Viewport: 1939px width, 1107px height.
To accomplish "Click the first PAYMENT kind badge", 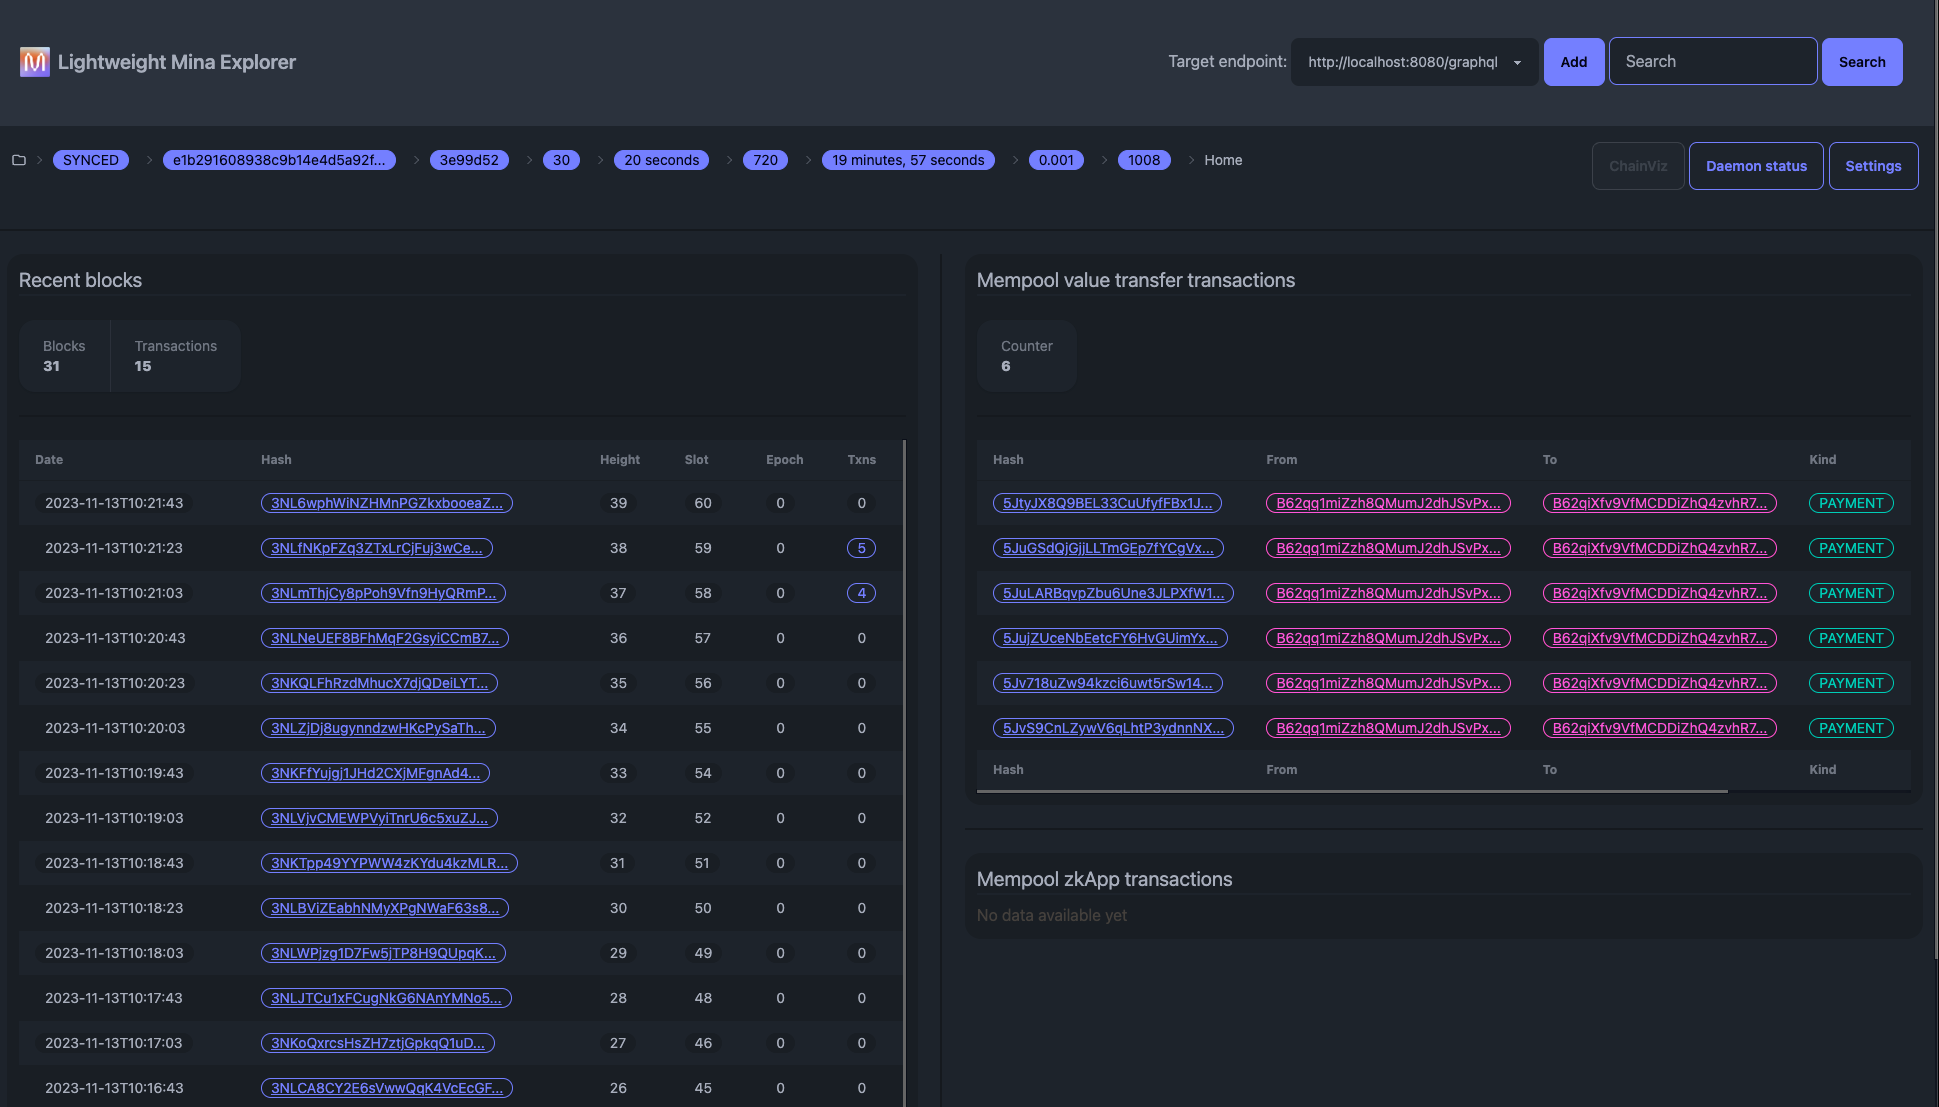I will click(x=1850, y=503).
